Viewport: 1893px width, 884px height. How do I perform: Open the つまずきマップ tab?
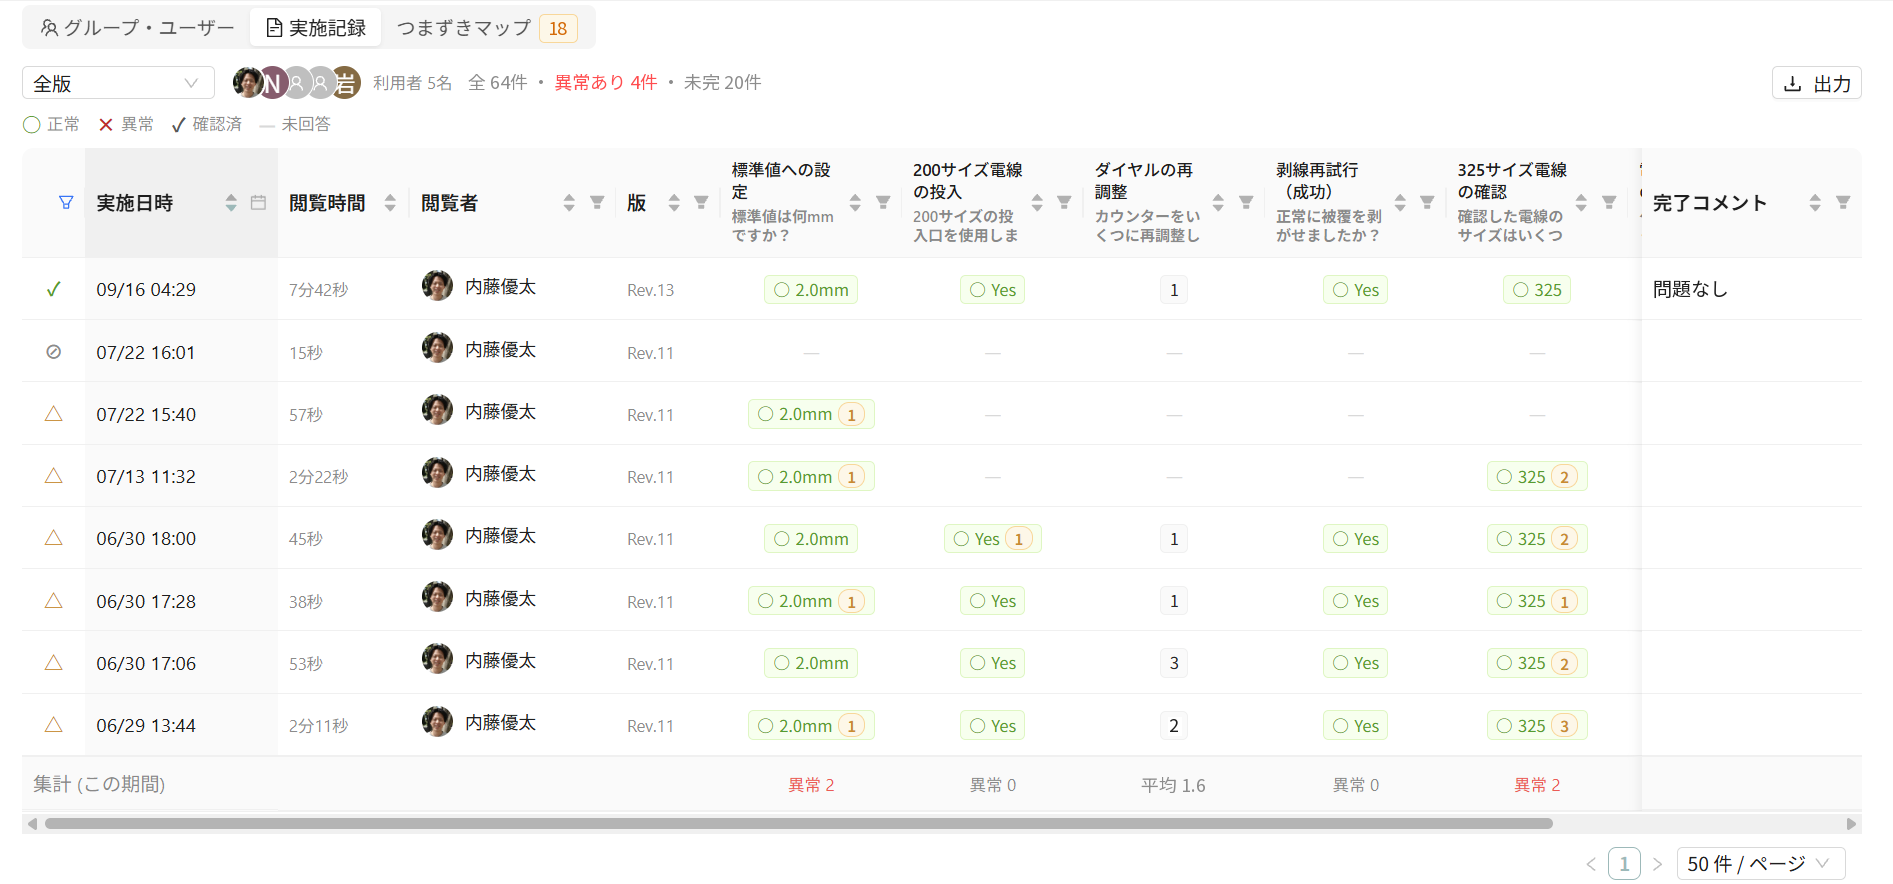487,28
